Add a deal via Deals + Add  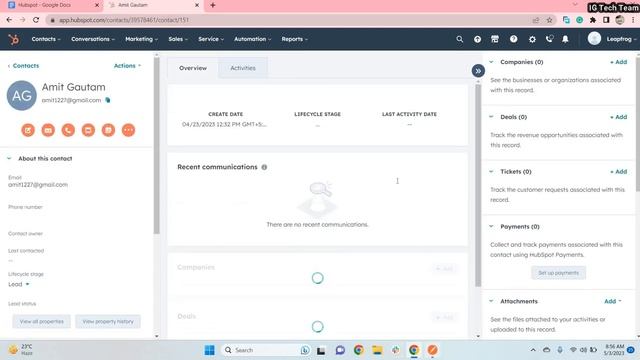point(618,117)
